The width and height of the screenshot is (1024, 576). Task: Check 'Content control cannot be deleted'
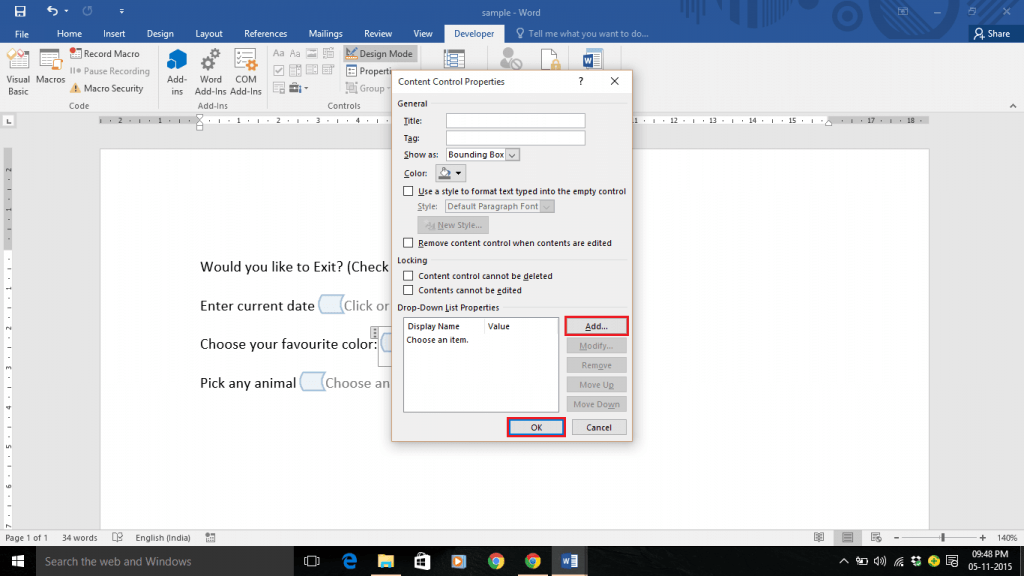(408, 276)
